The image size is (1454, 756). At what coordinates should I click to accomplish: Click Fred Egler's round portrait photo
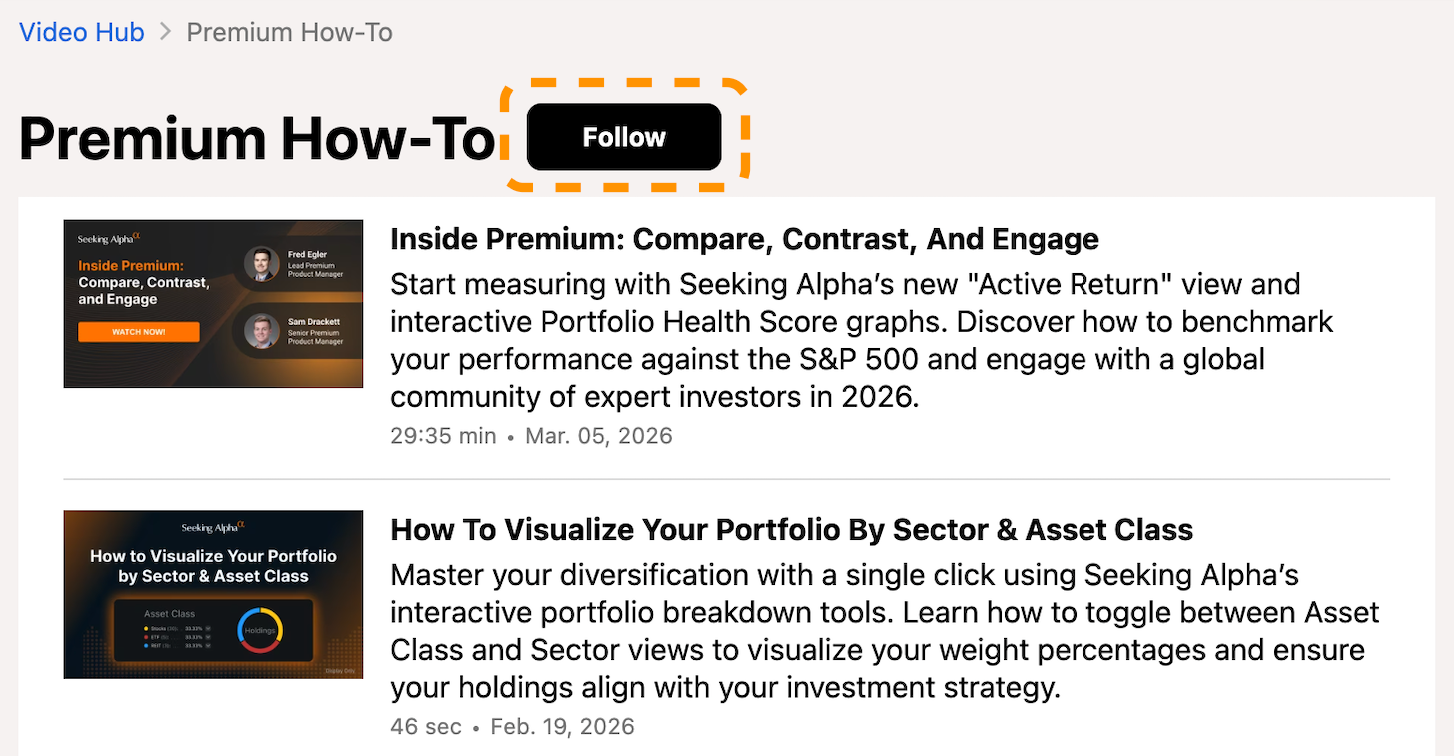(x=262, y=264)
